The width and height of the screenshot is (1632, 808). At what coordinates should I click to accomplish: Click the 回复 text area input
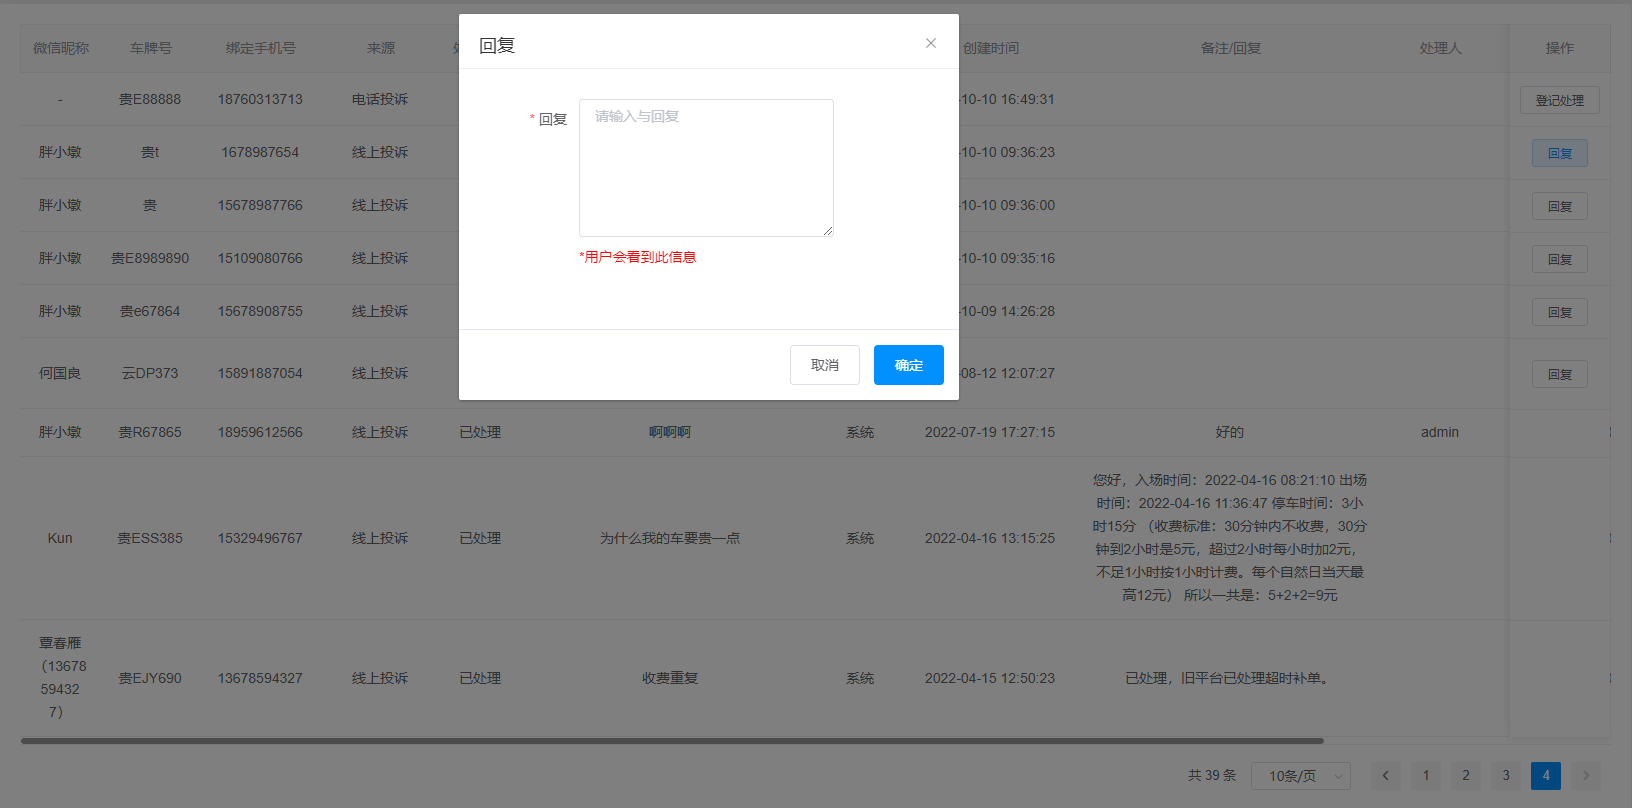coord(706,168)
